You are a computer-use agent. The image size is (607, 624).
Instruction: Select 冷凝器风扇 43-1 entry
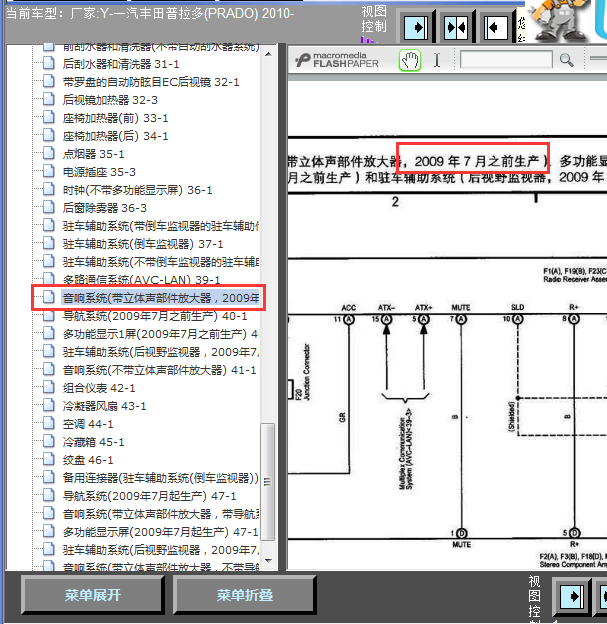coord(104,406)
